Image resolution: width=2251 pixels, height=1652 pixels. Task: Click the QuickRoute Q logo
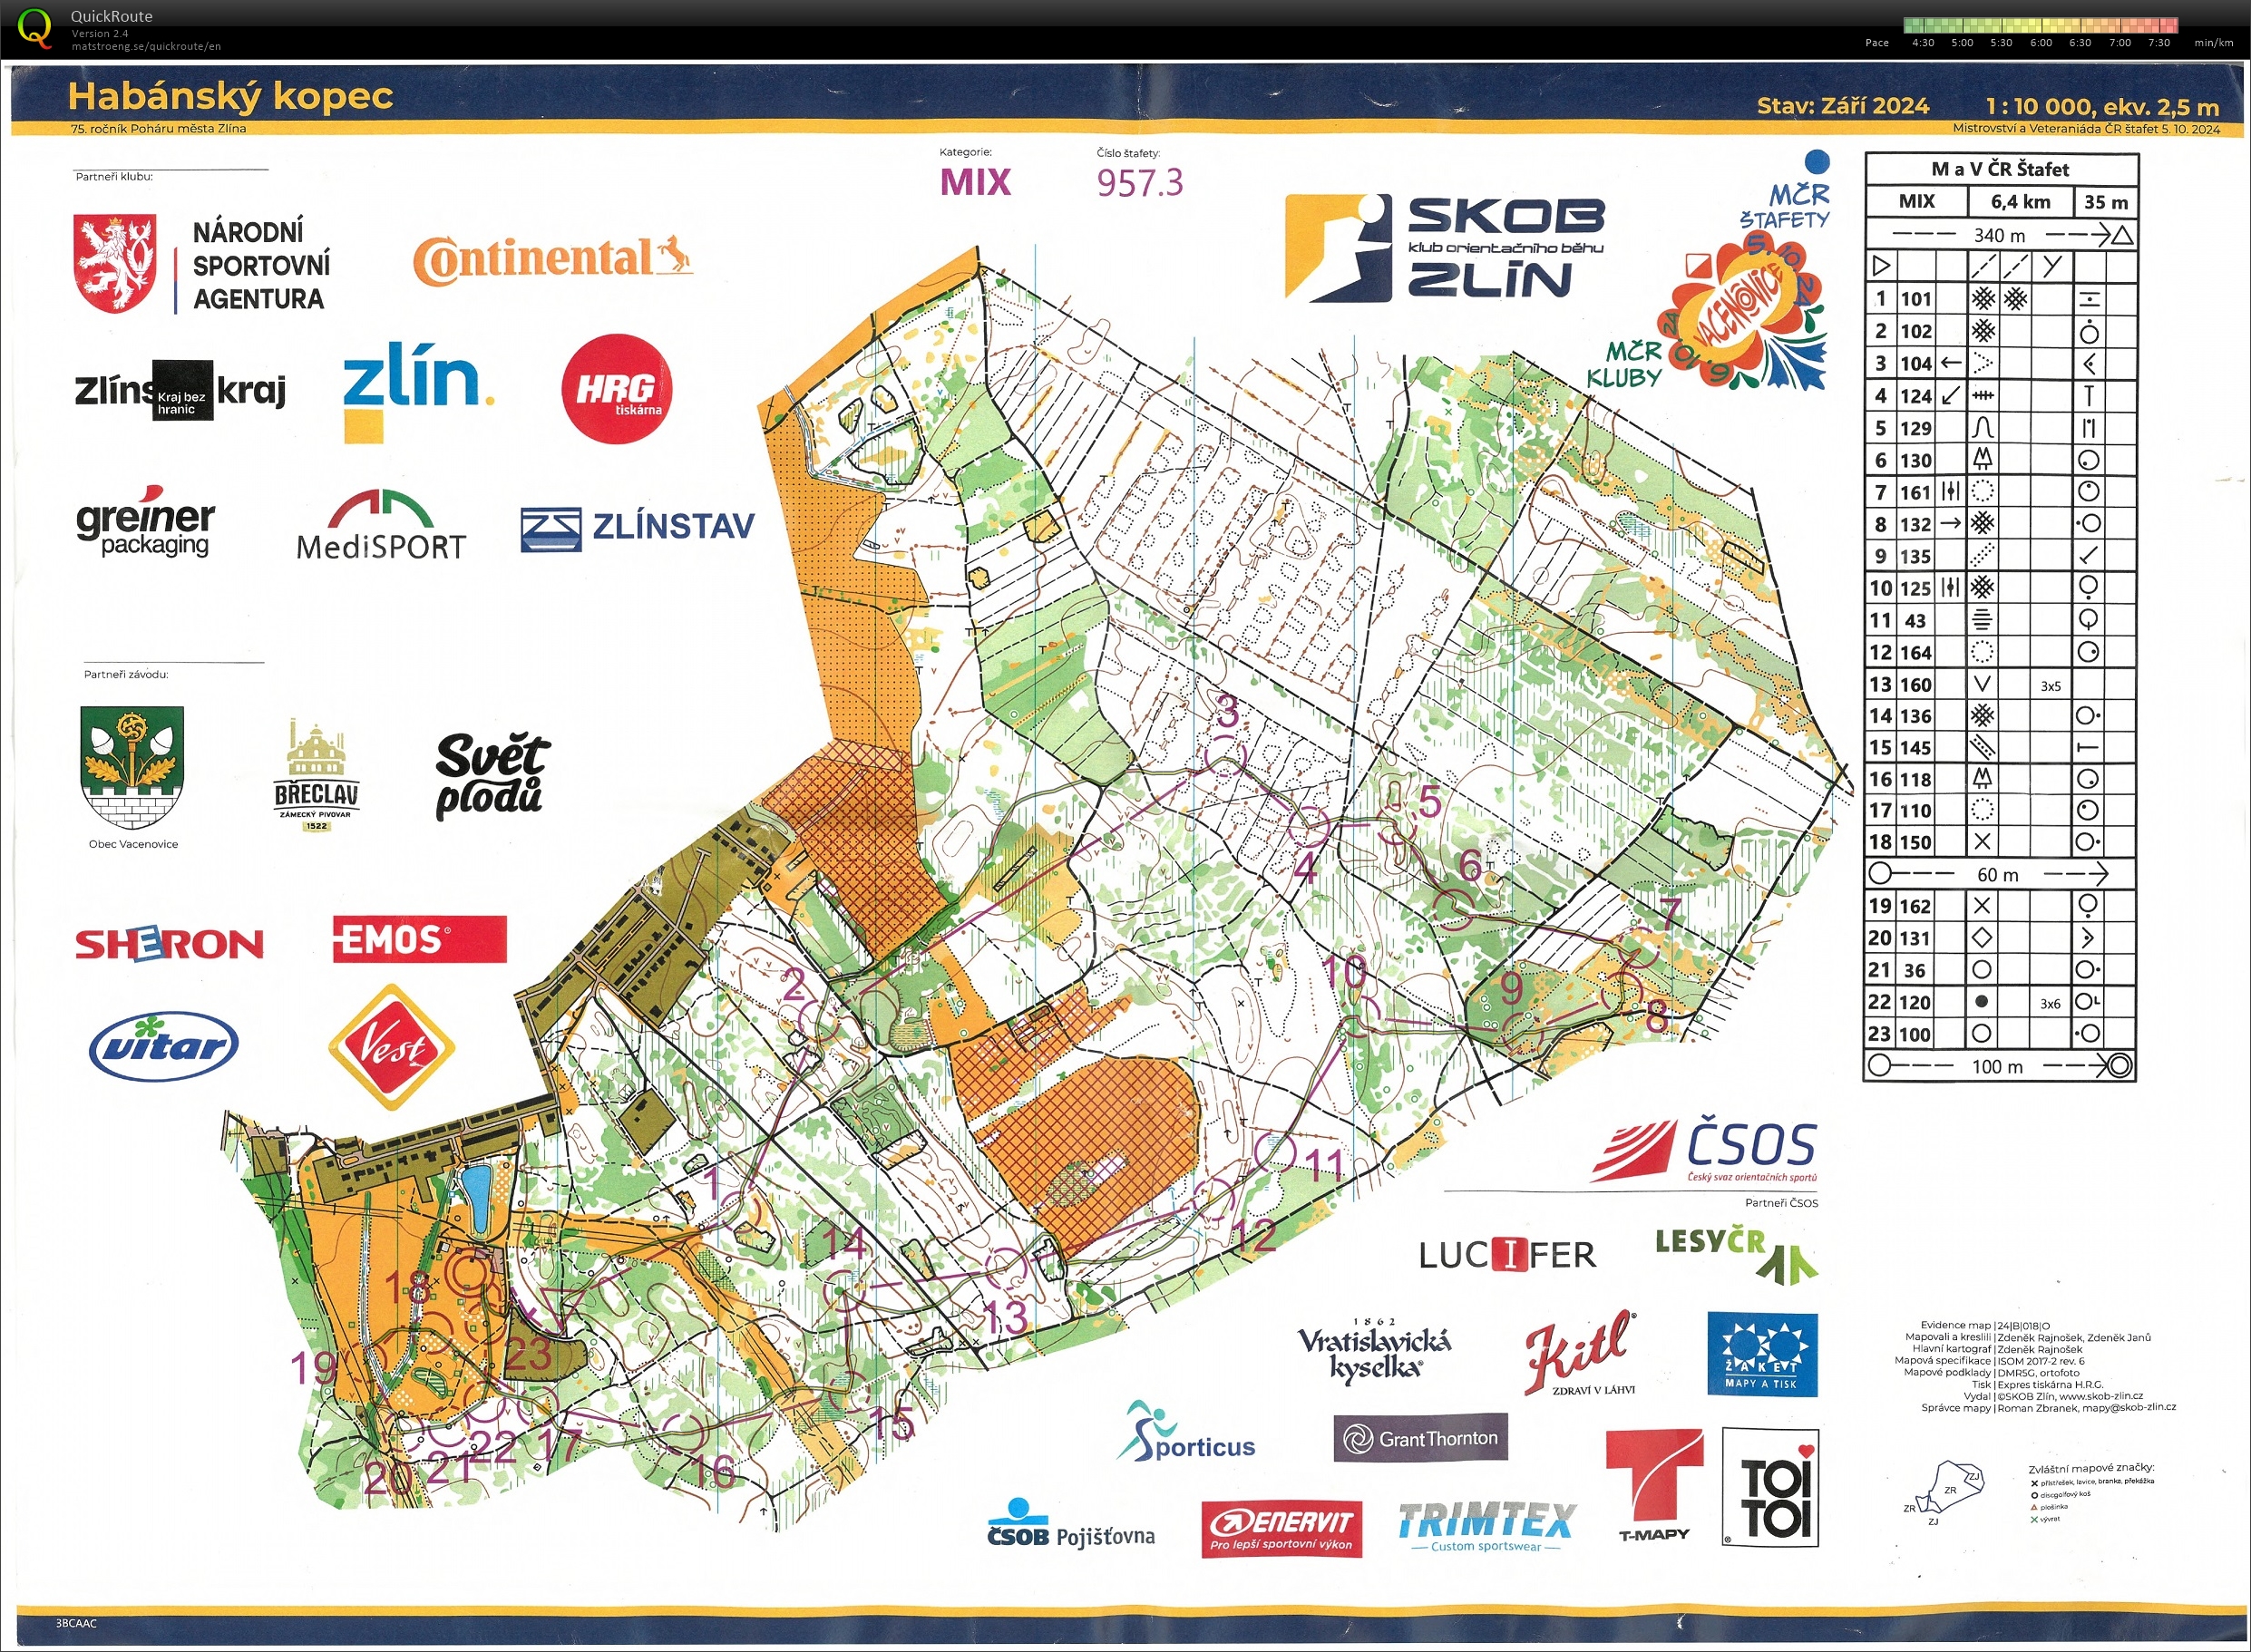point(33,27)
